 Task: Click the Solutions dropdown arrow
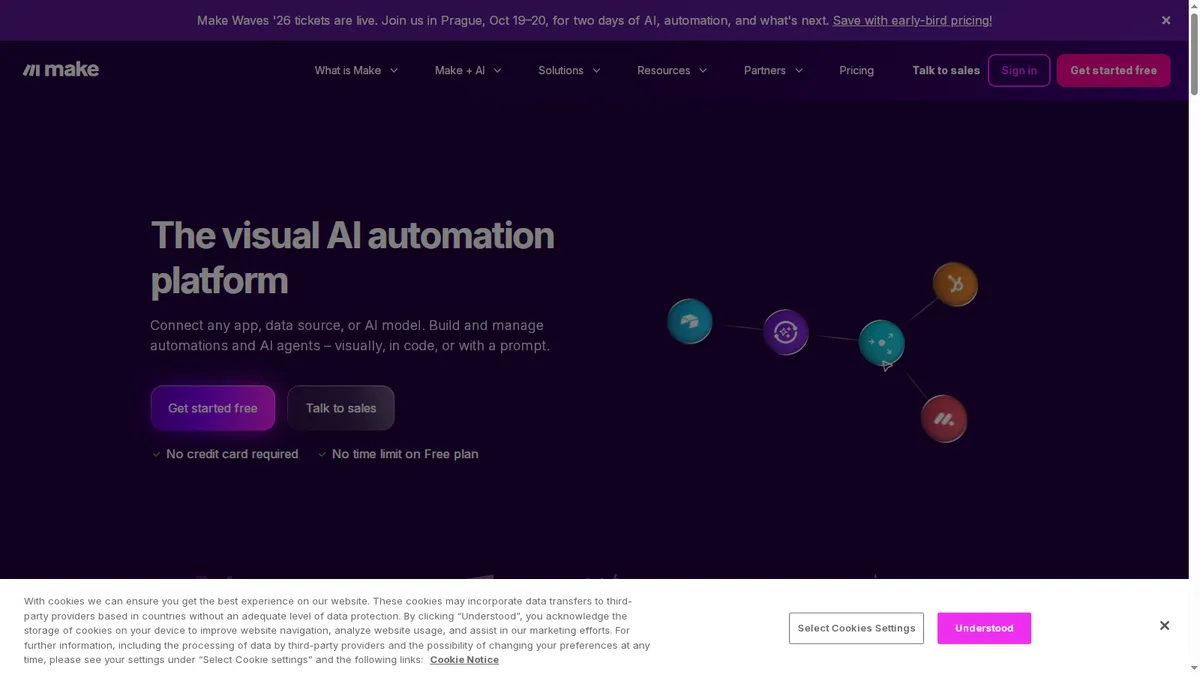click(x=596, y=71)
